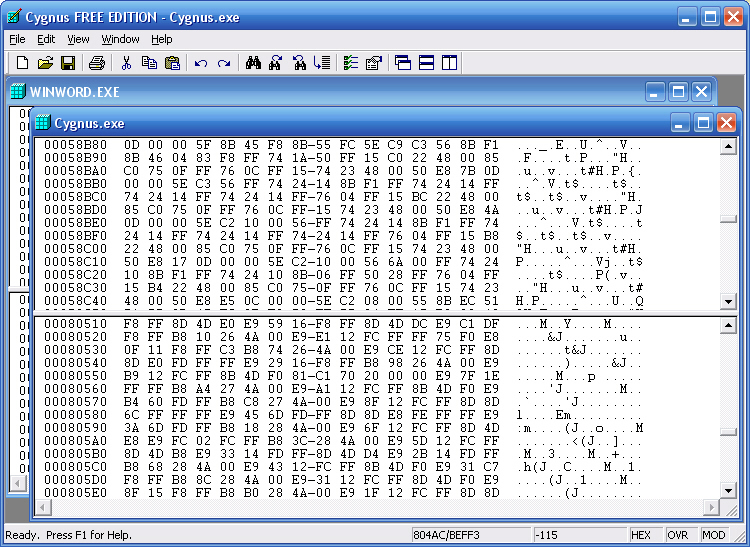Click the Paste clipboard icon
750x547 pixels.
point(172,63)
